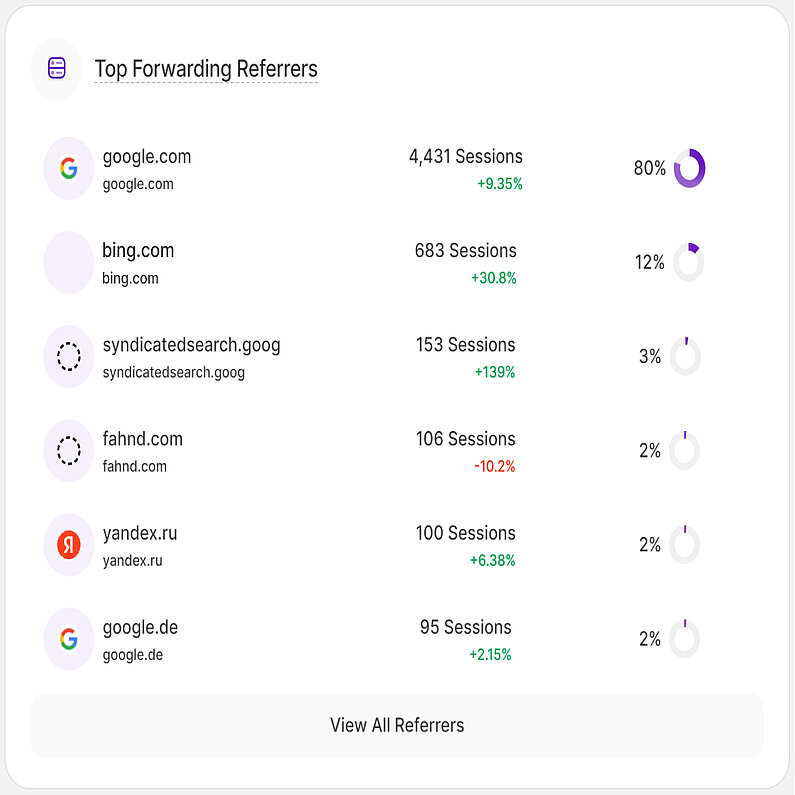Open the syndicatedsearch.goog referrer entry
Viewport: 795px width, 795px height.
click(x=191, y=345)
